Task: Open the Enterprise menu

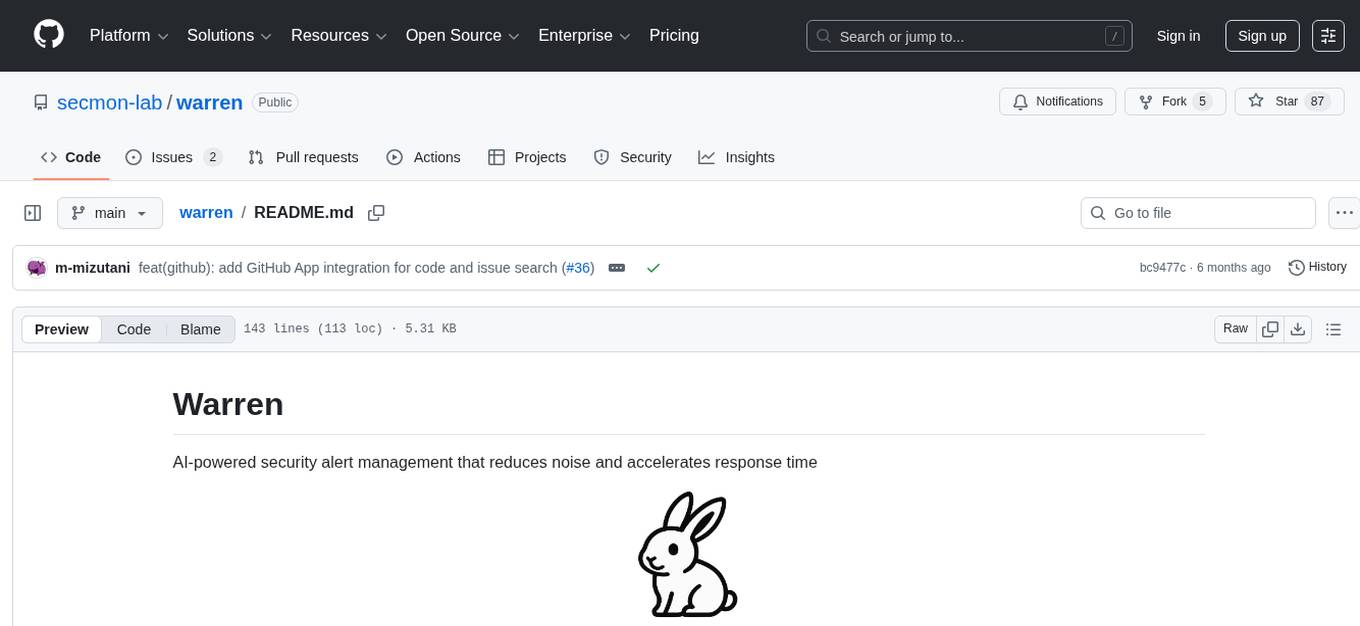Action: click(x=584, y=35)
